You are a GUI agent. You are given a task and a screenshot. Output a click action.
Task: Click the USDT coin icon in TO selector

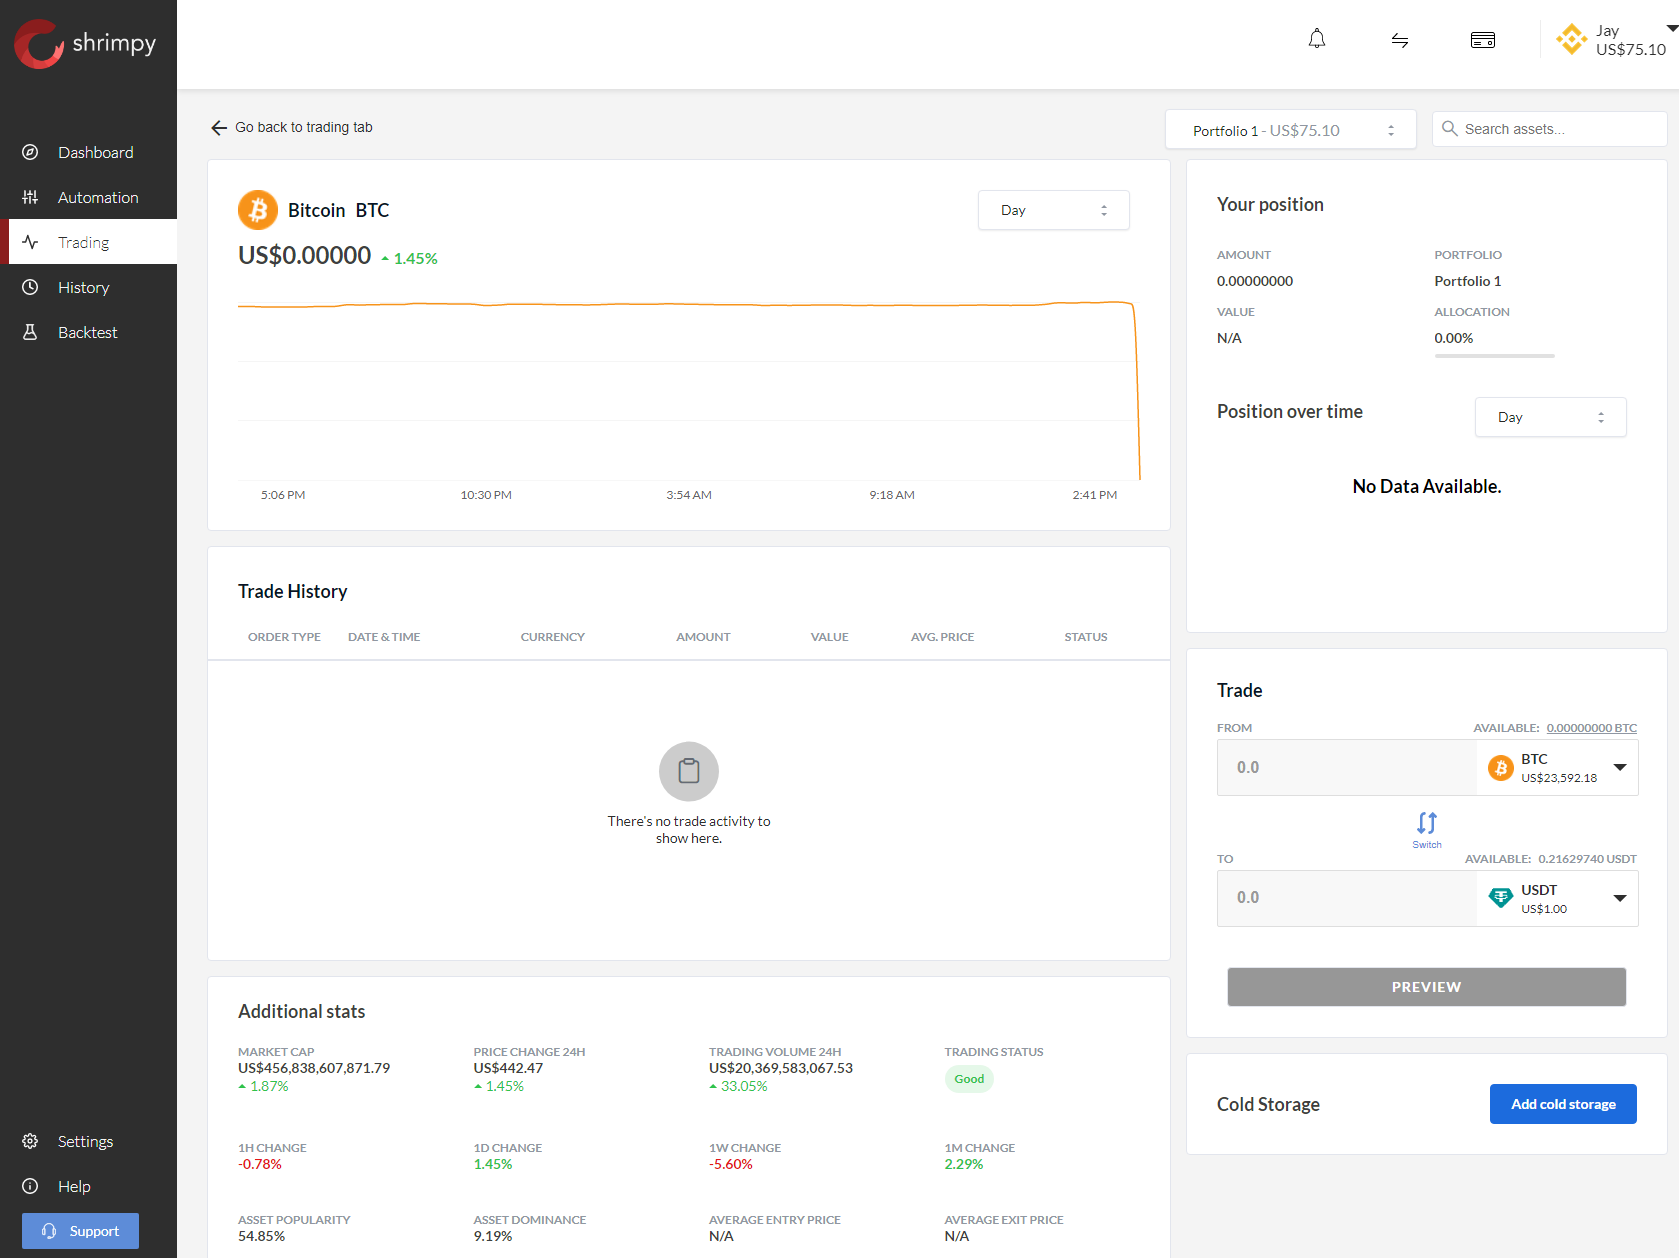[1501, 898]
